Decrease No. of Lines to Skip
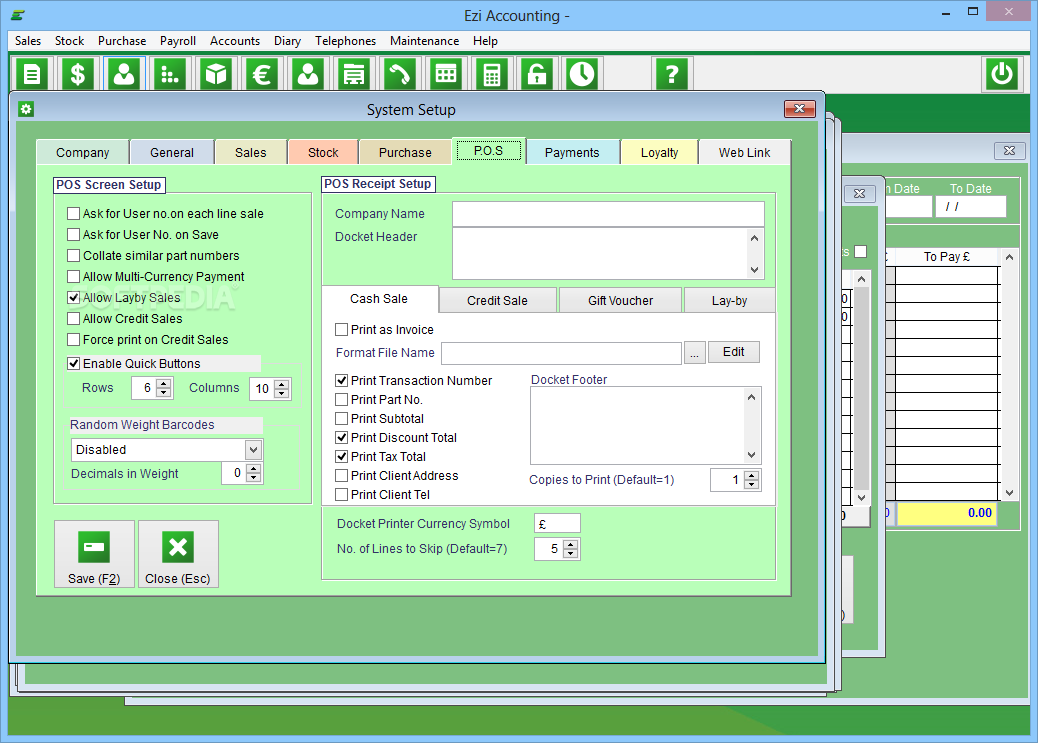This screenshot has height=743, width=1038. click(x=571, y=554)
